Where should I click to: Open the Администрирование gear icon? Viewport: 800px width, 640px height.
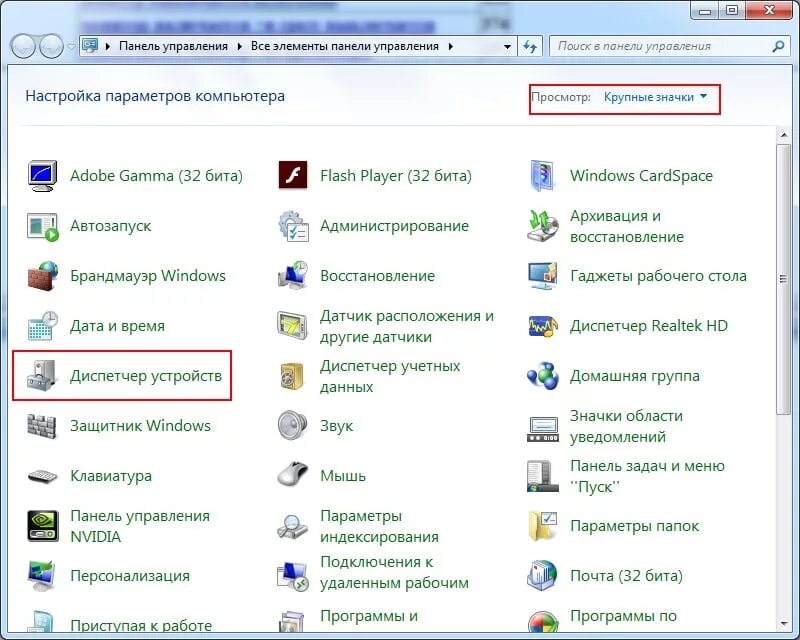pyautogui.click(x=293, y=226)
